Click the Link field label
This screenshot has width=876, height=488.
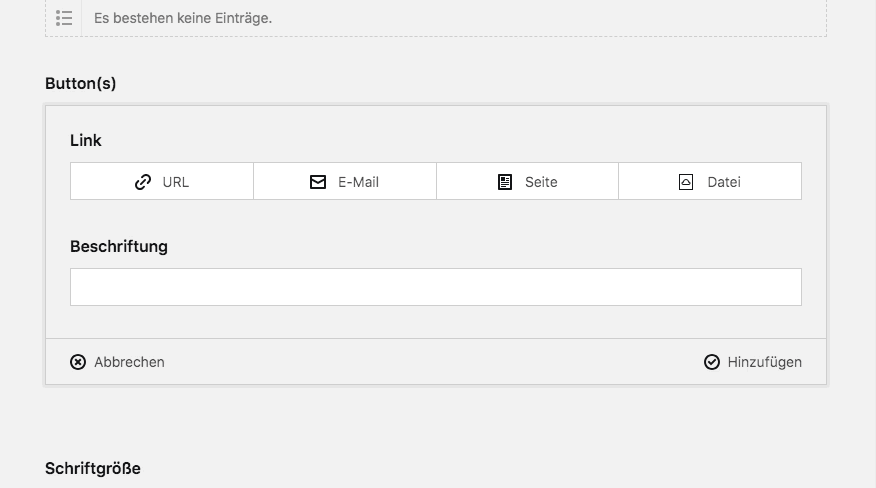(x=86, y=141)
